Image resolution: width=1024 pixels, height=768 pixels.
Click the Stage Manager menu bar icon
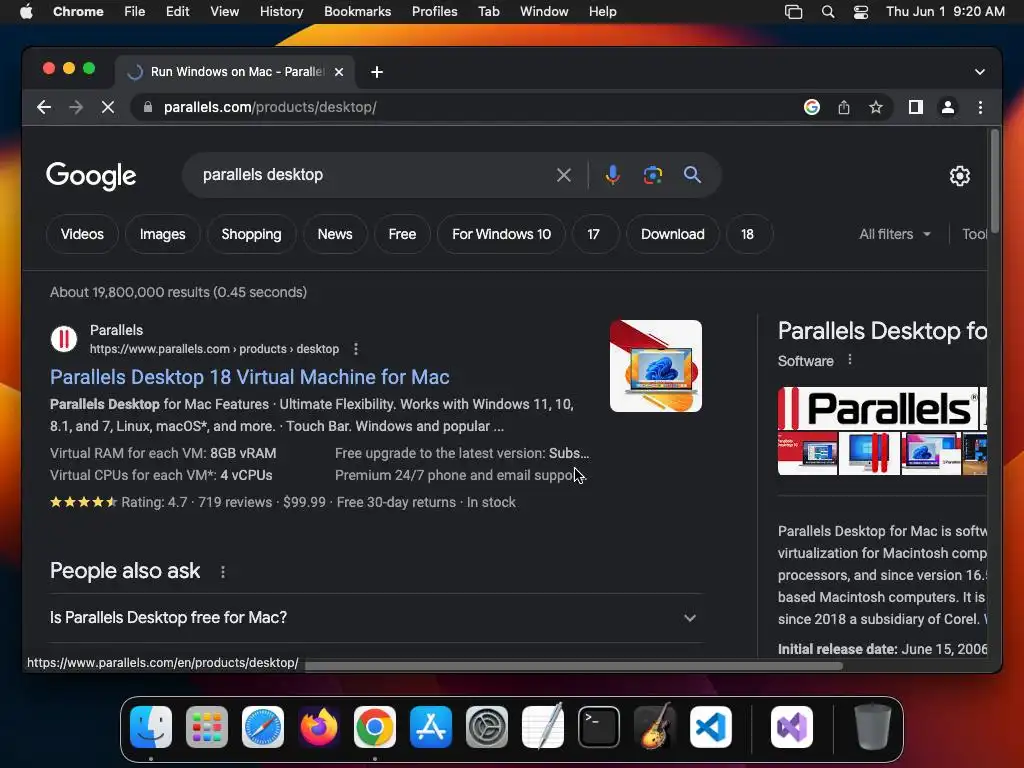click(x=793, y=12)
